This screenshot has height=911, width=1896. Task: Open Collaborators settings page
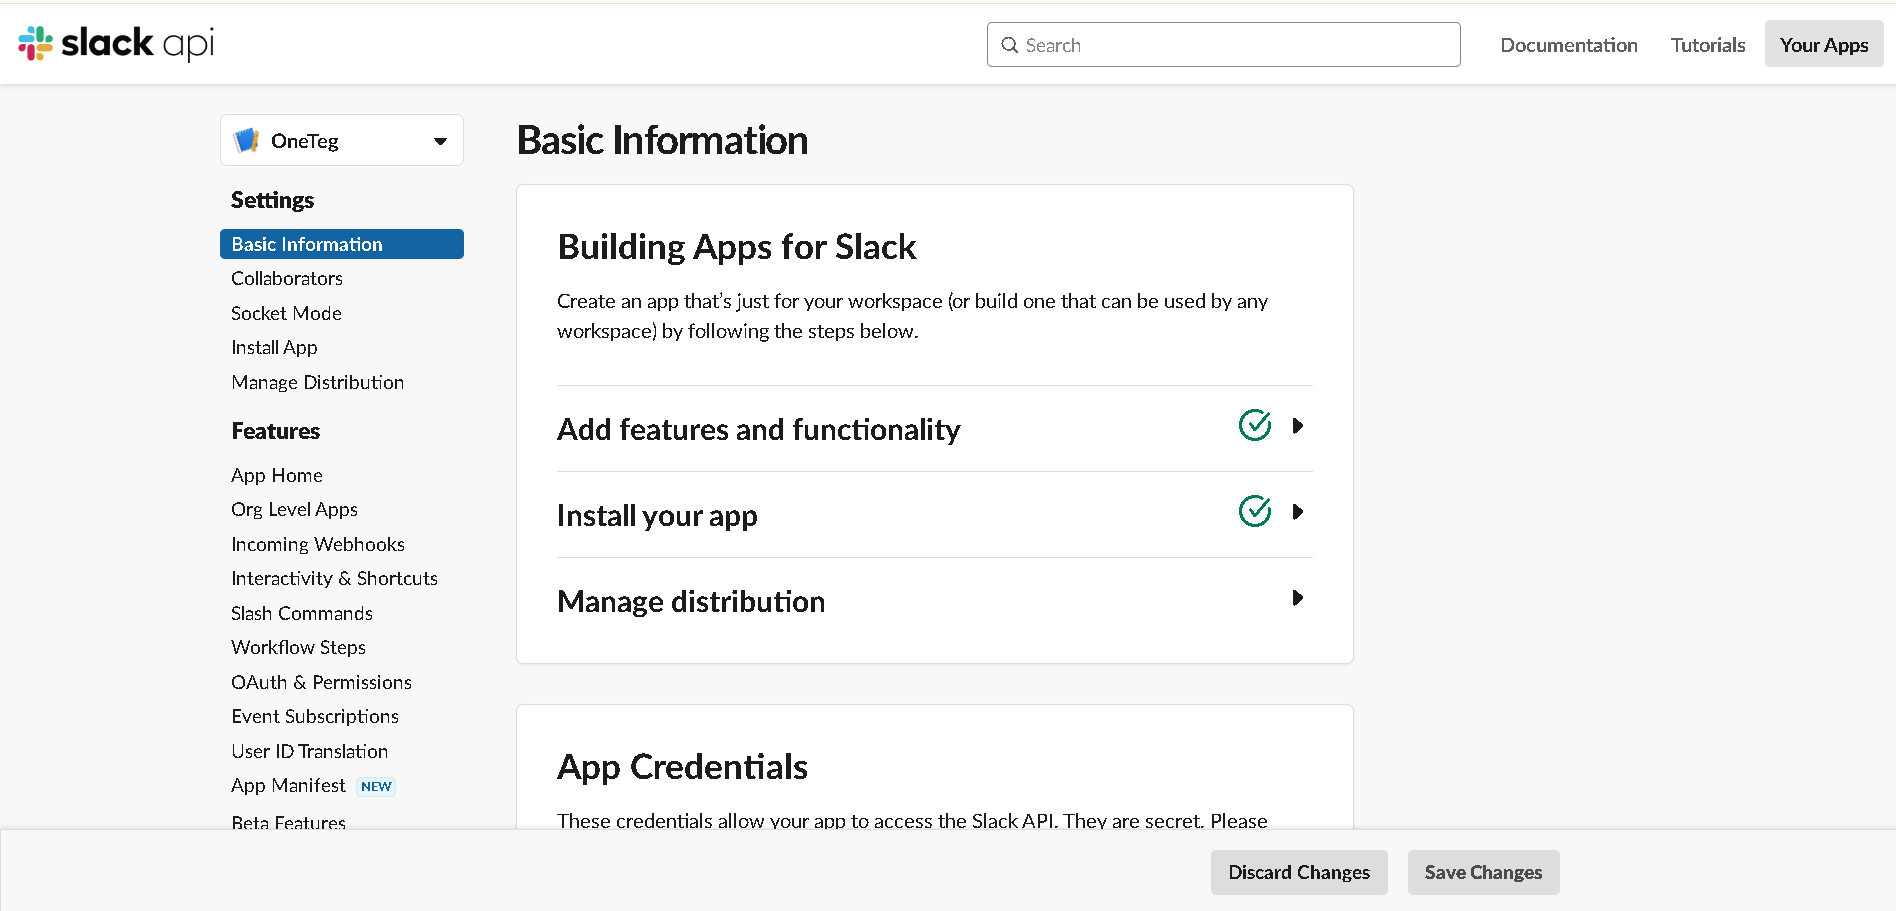point(287,279)
